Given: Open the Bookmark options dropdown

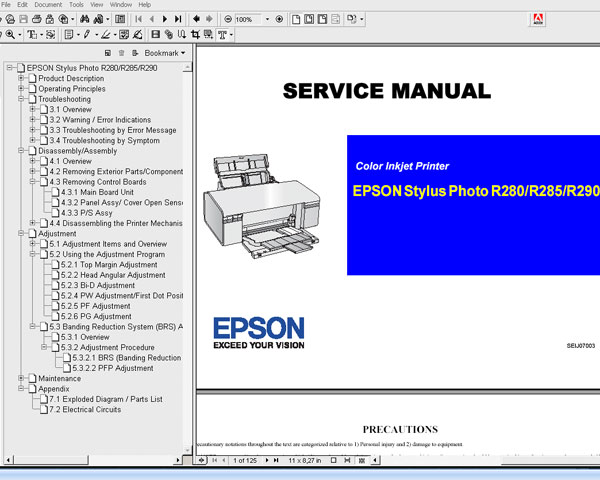Looking at the screenshot, I should pyautogui.click(x=165, y=53).
